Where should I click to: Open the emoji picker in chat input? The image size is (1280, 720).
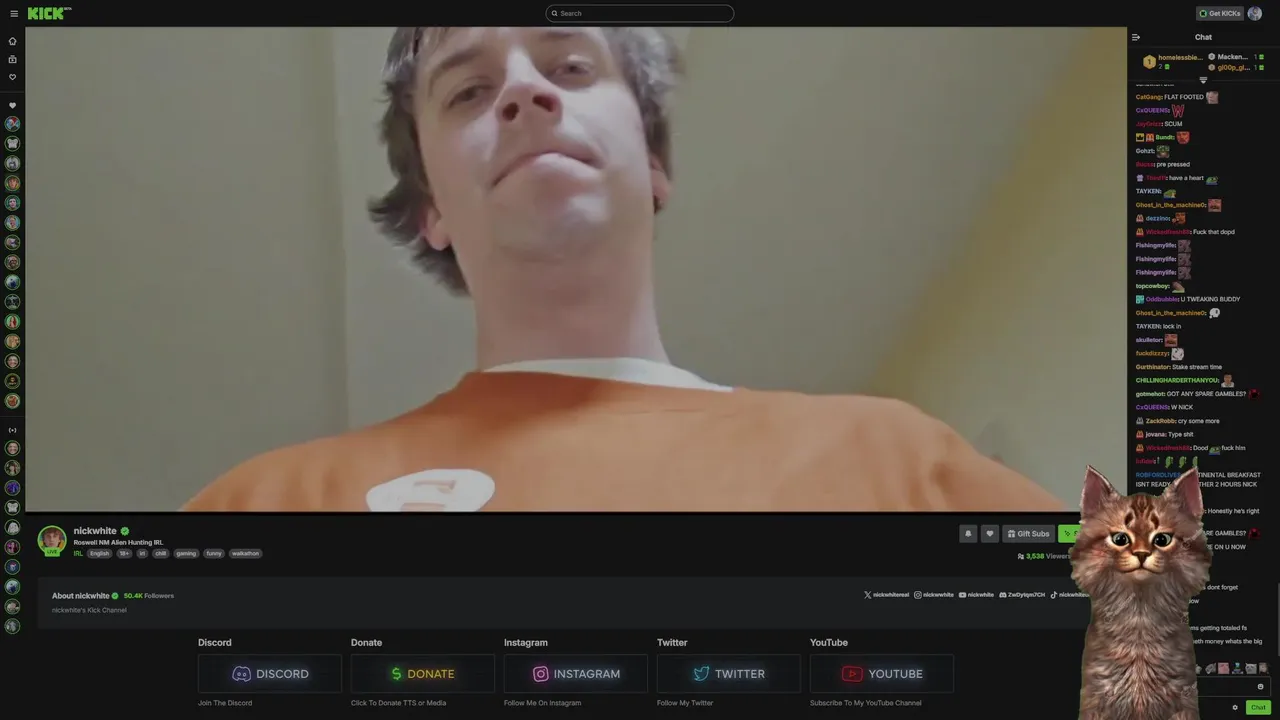[1260, 687]
